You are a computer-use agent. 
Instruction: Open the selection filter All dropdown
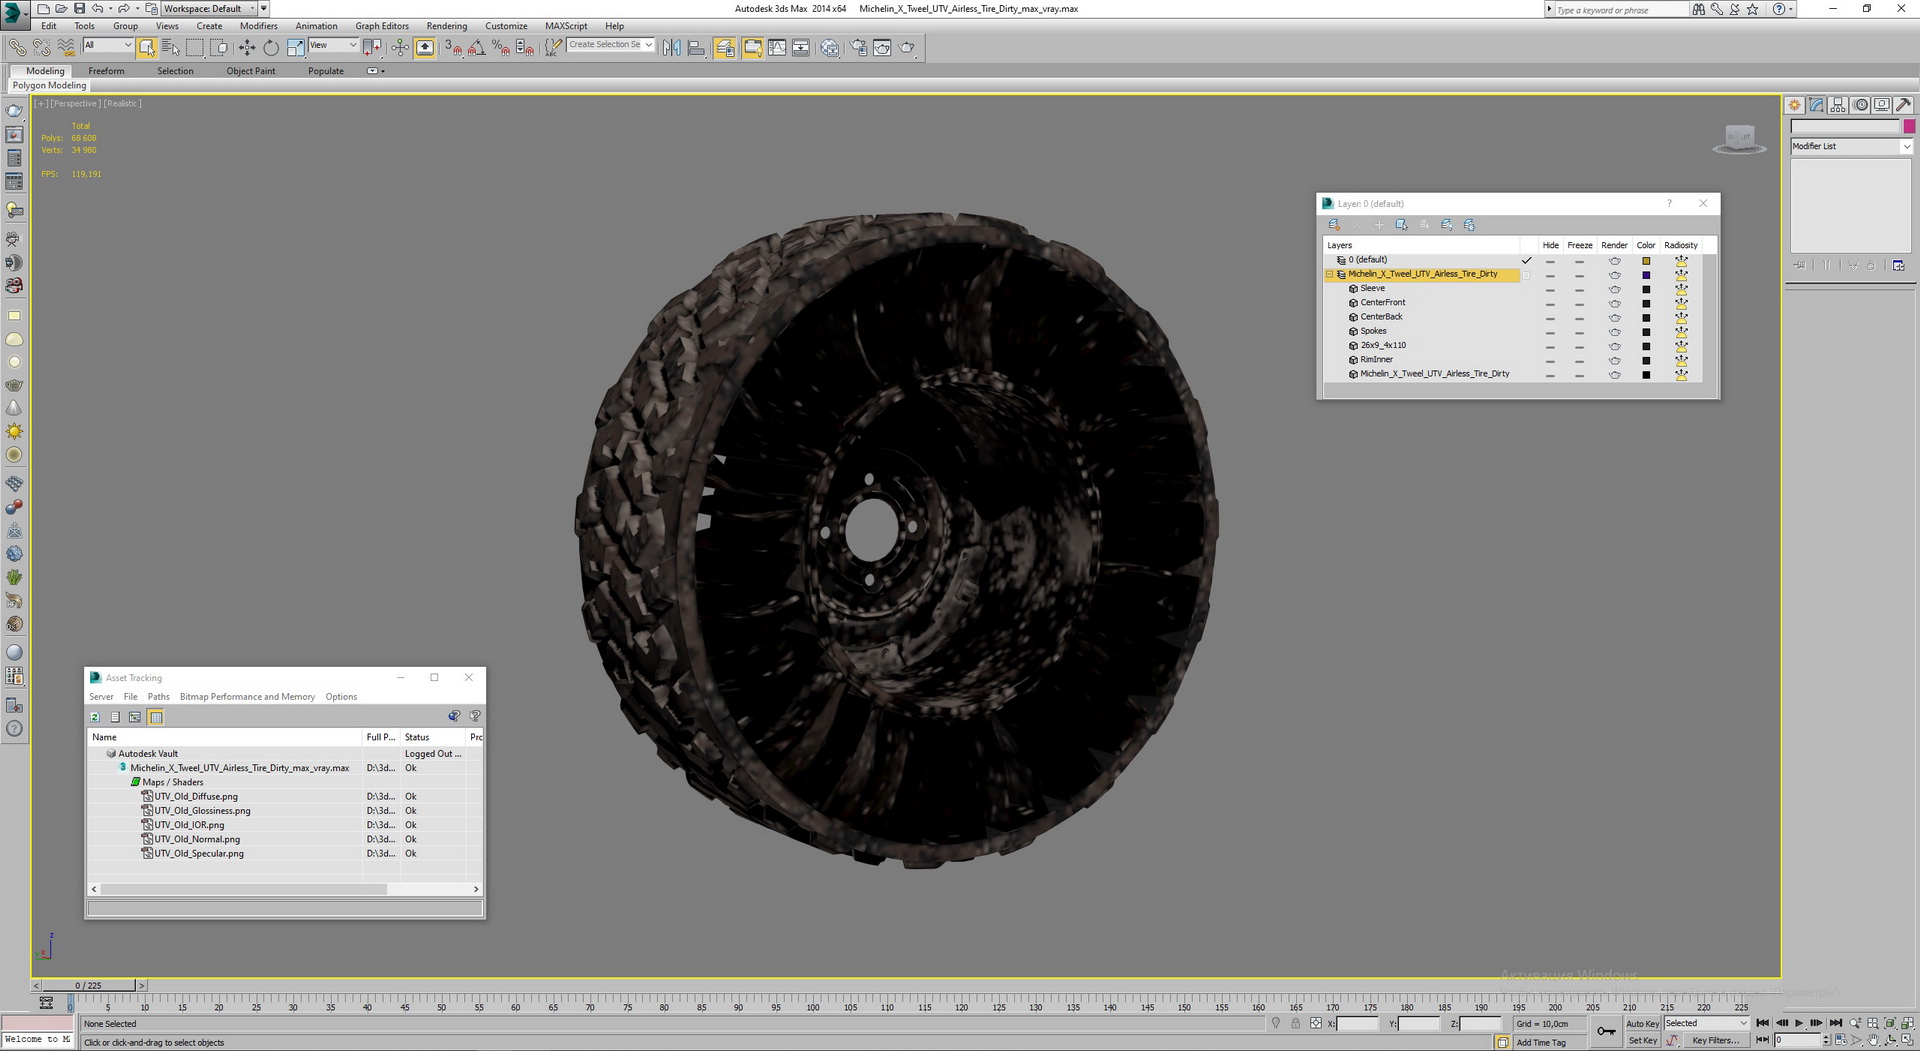pos(107,45)
